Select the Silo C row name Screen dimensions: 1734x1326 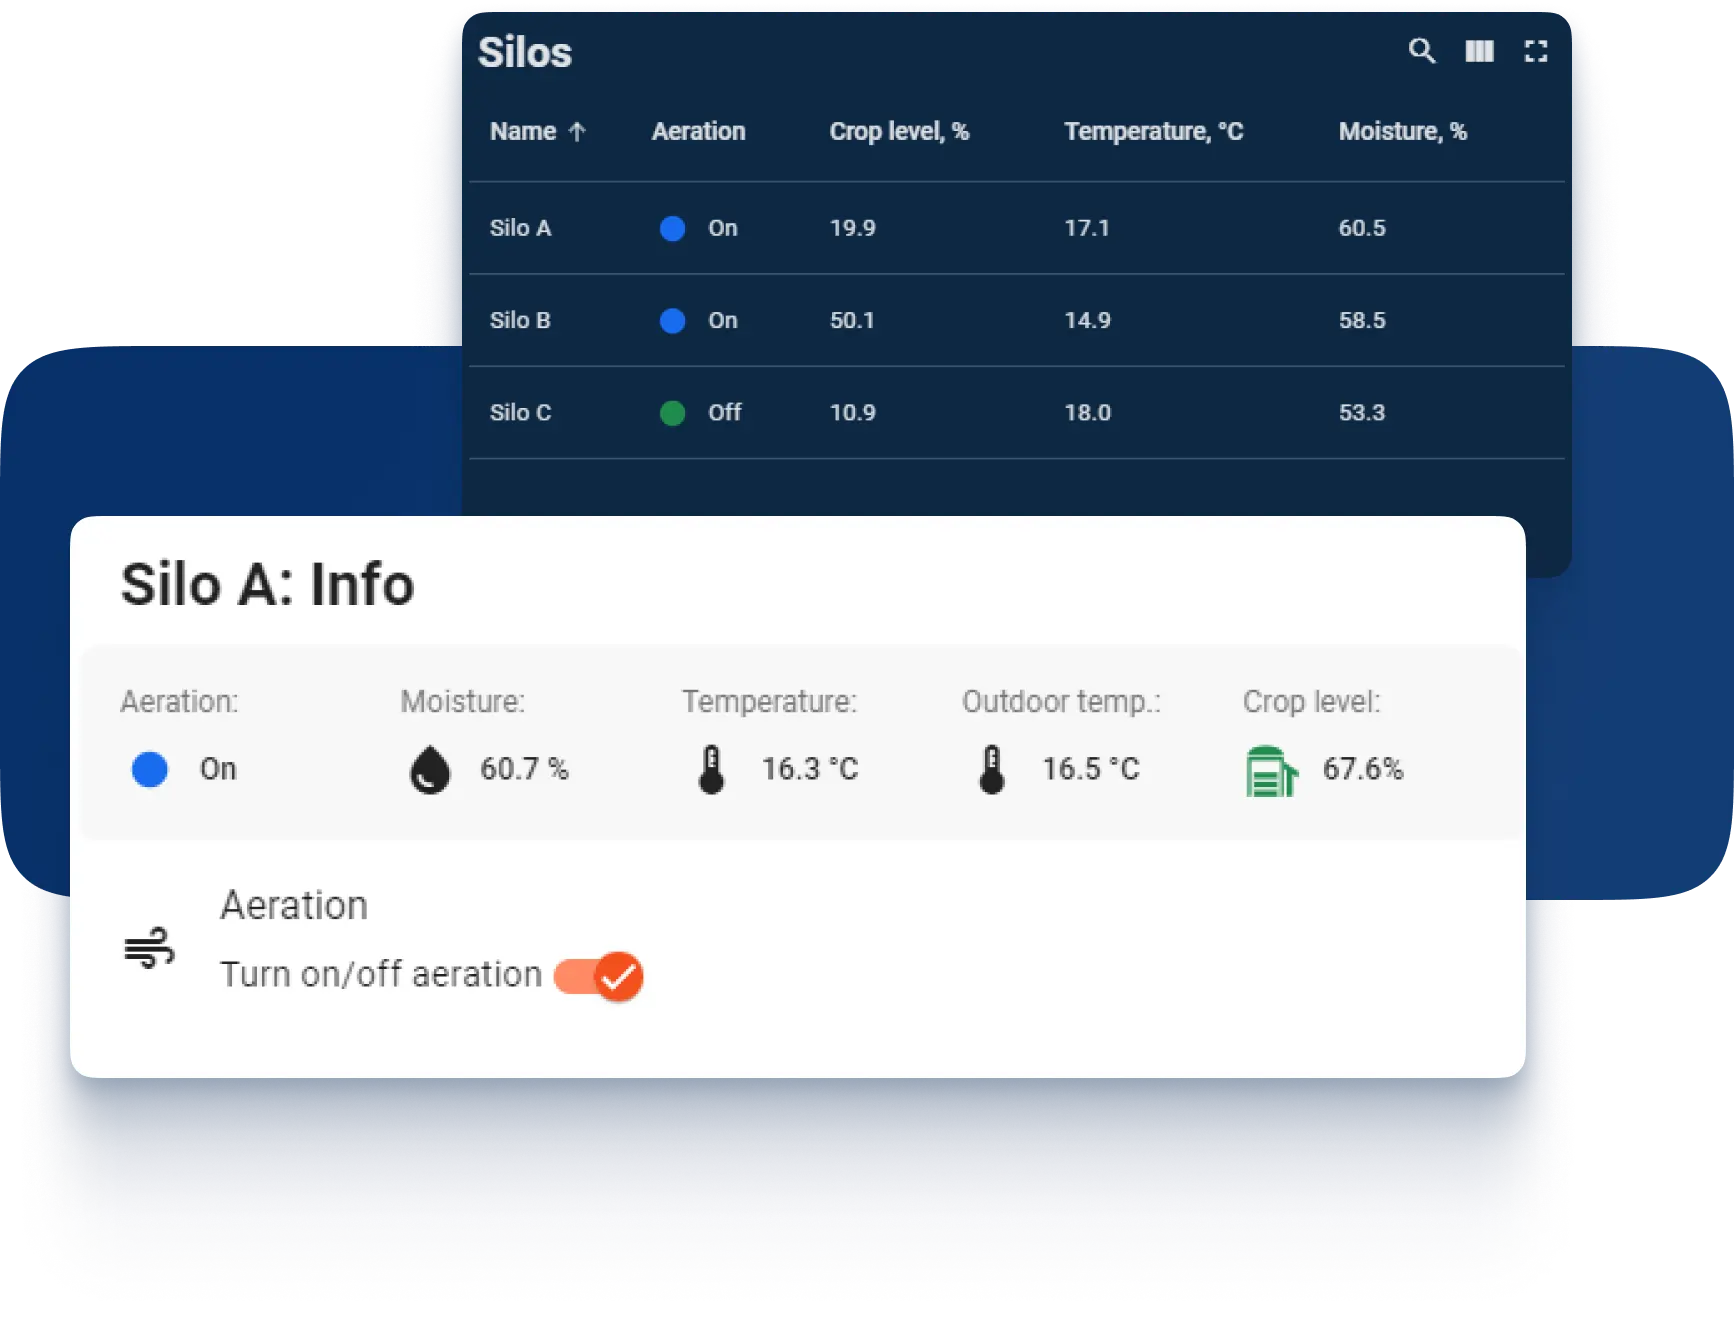pyautogui.click(x=520, y=413)
